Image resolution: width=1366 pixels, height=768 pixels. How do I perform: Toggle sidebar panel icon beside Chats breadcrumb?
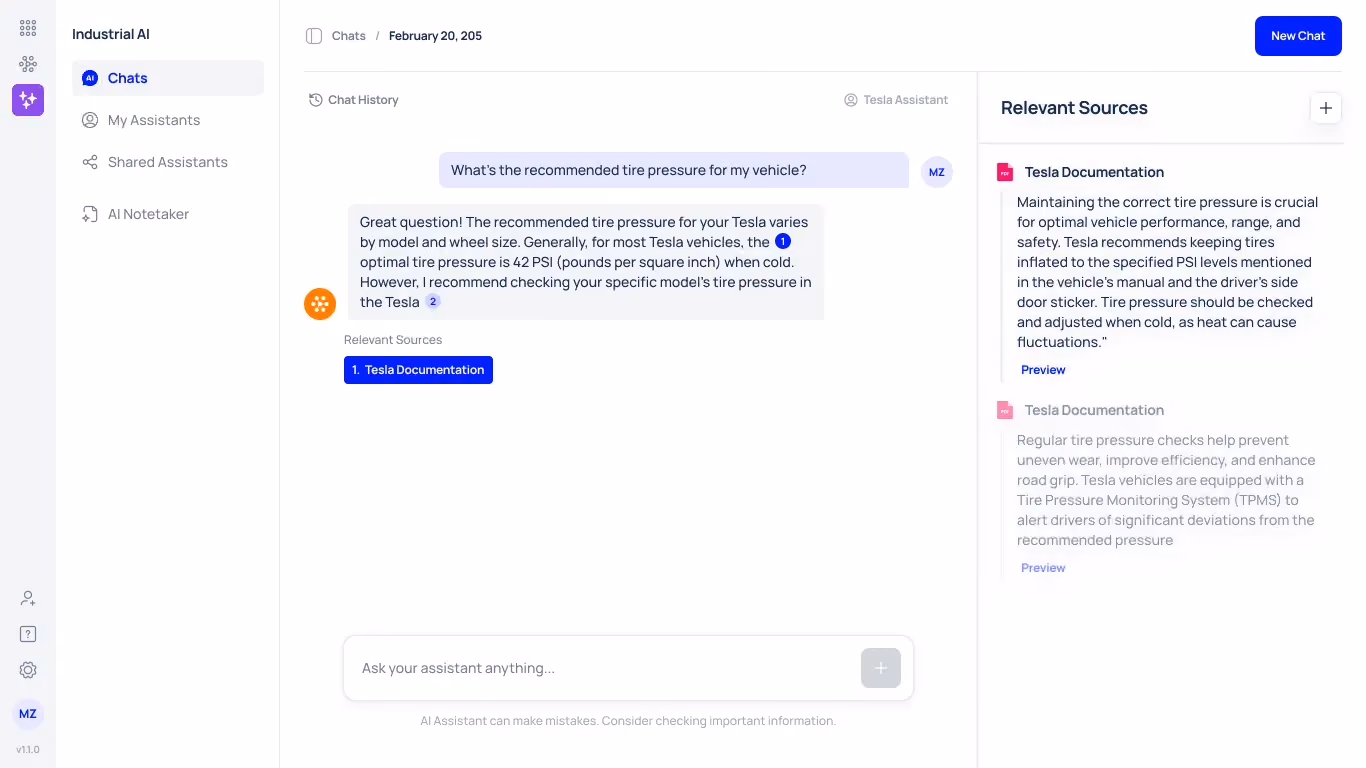coord(314,36)
